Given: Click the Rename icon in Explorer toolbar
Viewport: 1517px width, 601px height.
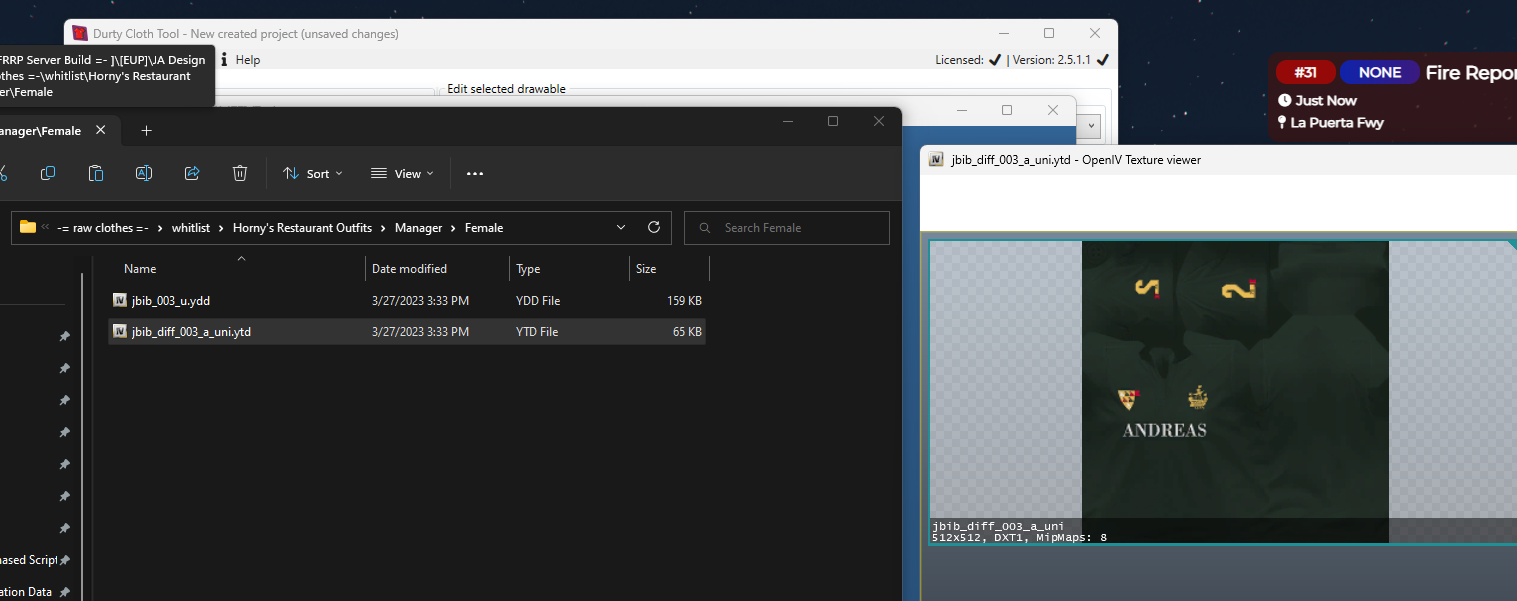Looking at the screenshot, I should point(144,173).
